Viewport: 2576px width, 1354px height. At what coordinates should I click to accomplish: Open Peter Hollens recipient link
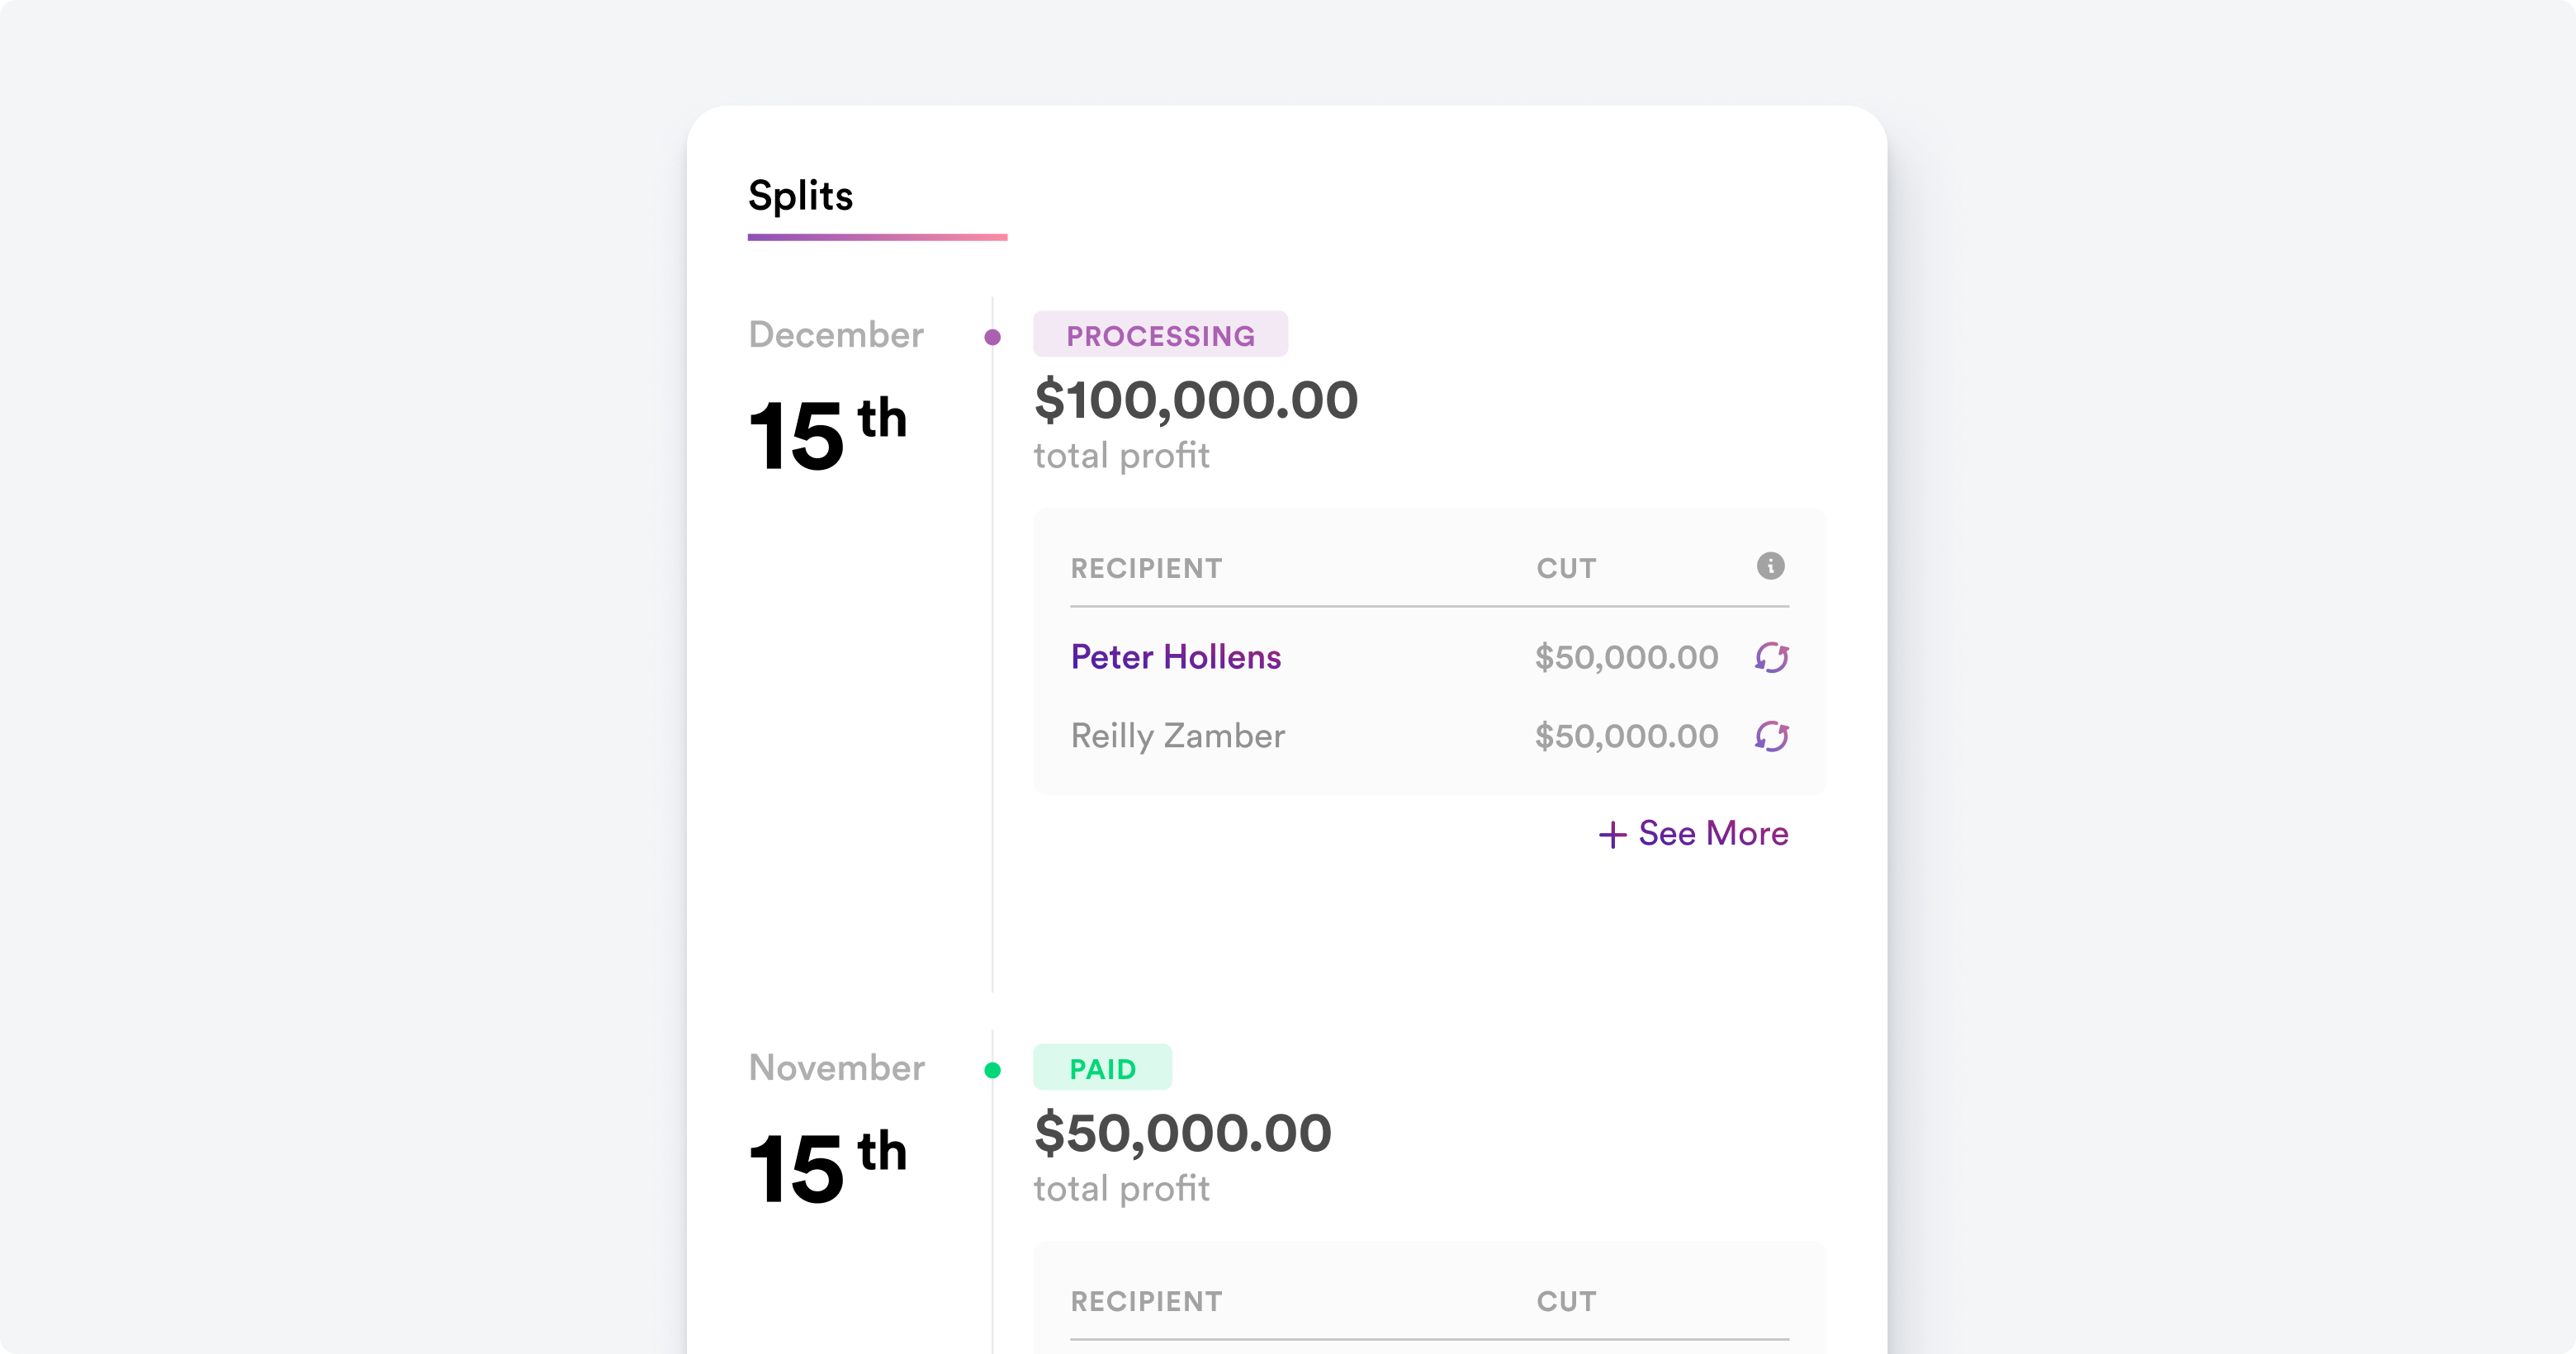coord(1175,657)
